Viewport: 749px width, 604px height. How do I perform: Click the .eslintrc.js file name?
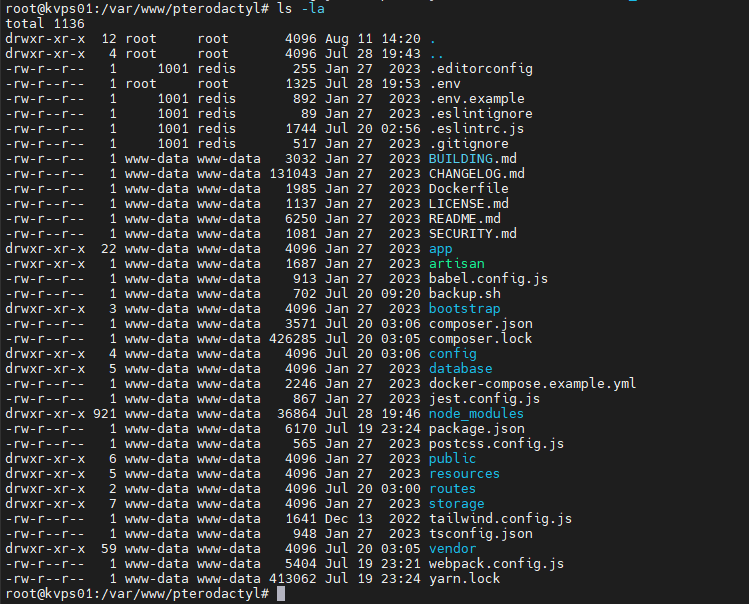click(x=477, y=129)
